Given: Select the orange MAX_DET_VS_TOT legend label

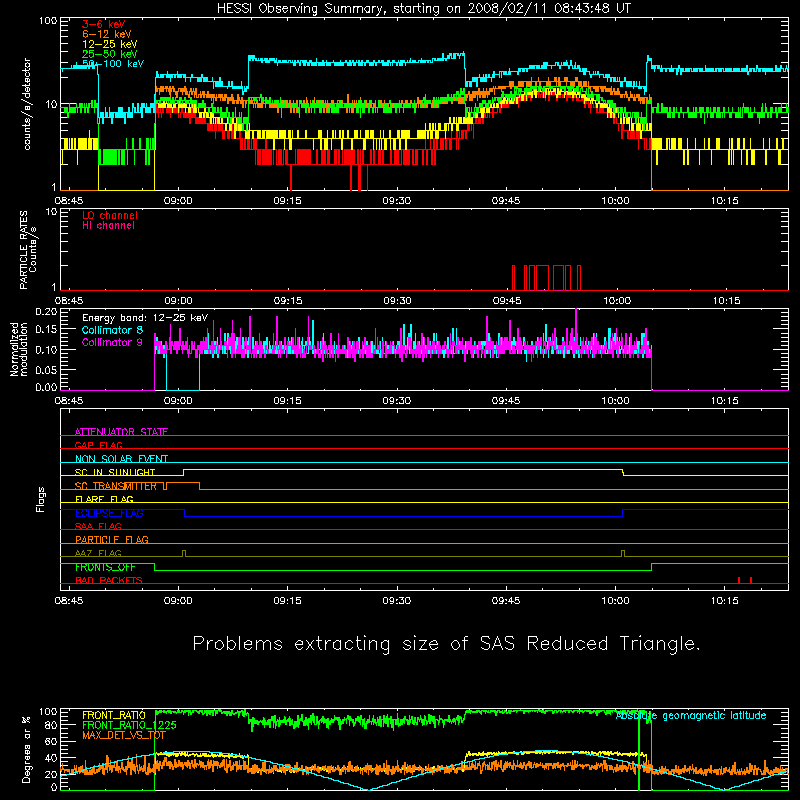Looking at the screenshot, I should pos(124,735).
